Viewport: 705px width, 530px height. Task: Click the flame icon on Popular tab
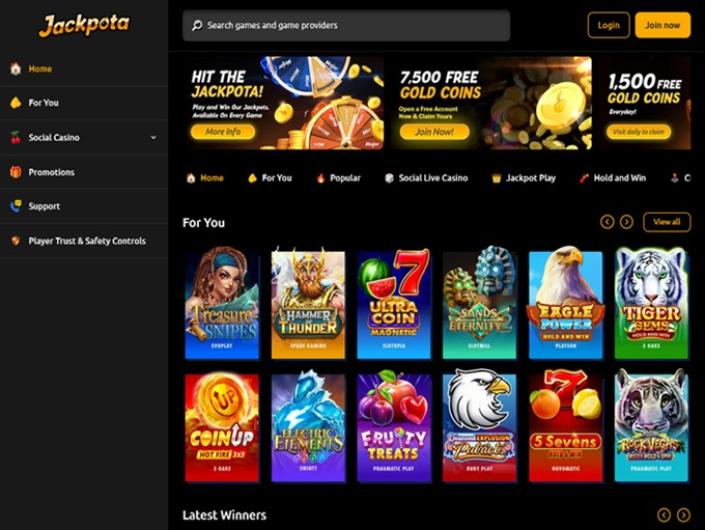coord(321,178)
